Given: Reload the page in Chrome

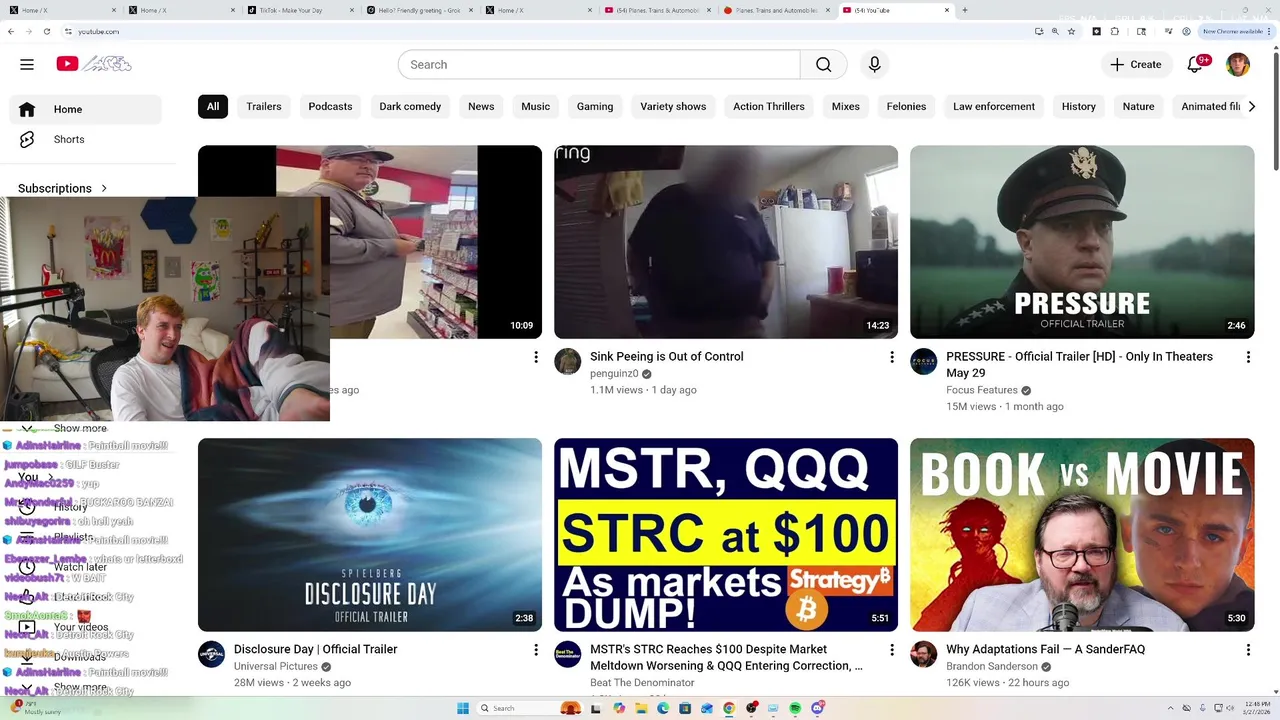Looking at the screenshot, I should click(46, 31).
